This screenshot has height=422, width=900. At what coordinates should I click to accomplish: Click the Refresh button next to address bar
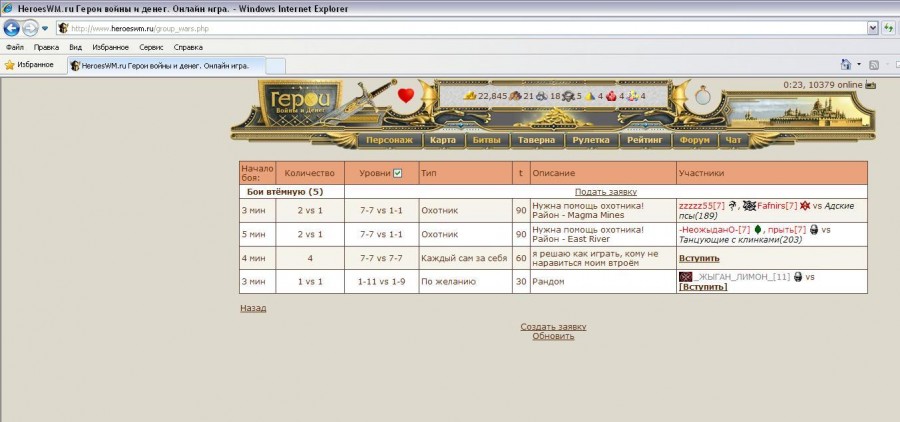coord(889,28)
